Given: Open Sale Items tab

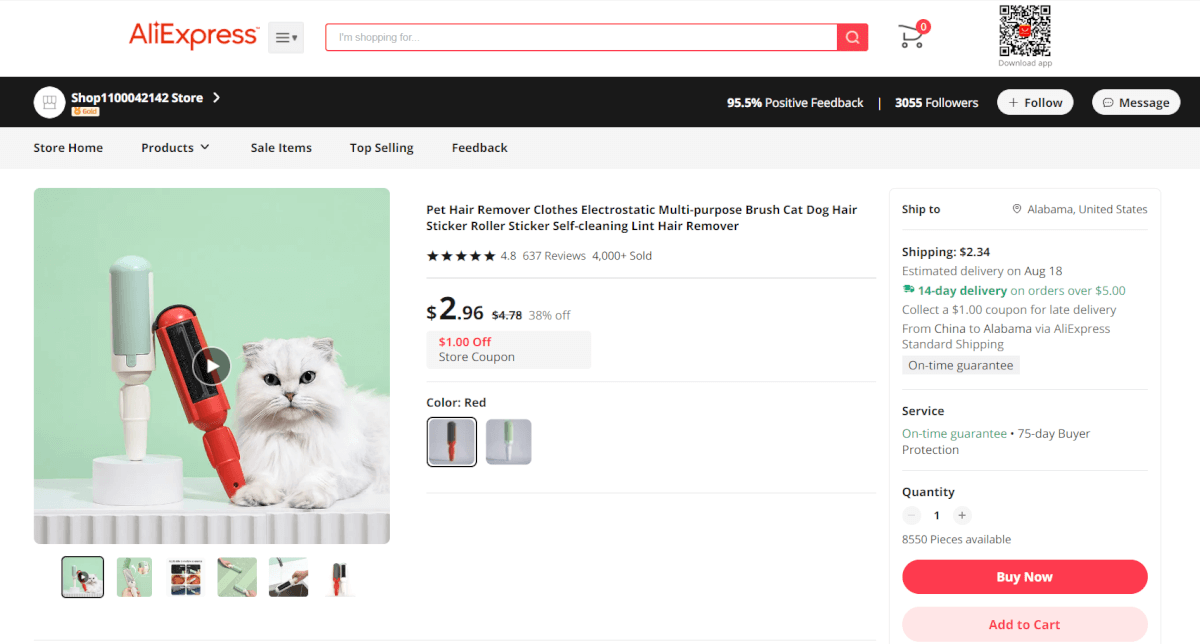Looking at the screenshot, I should tap(281, 147).
